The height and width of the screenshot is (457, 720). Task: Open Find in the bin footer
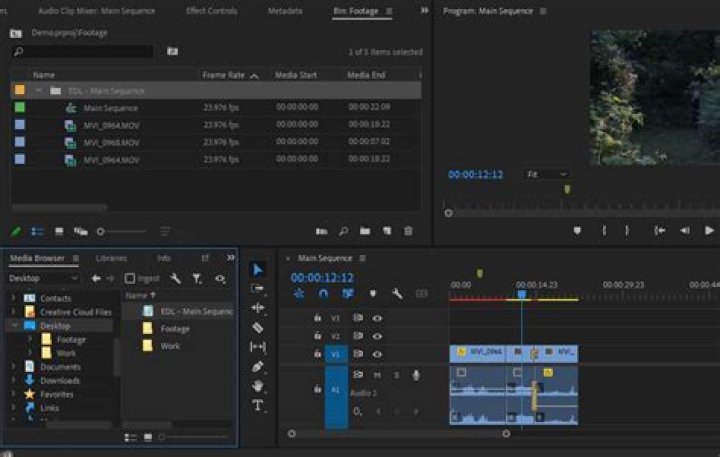(343, 231)
